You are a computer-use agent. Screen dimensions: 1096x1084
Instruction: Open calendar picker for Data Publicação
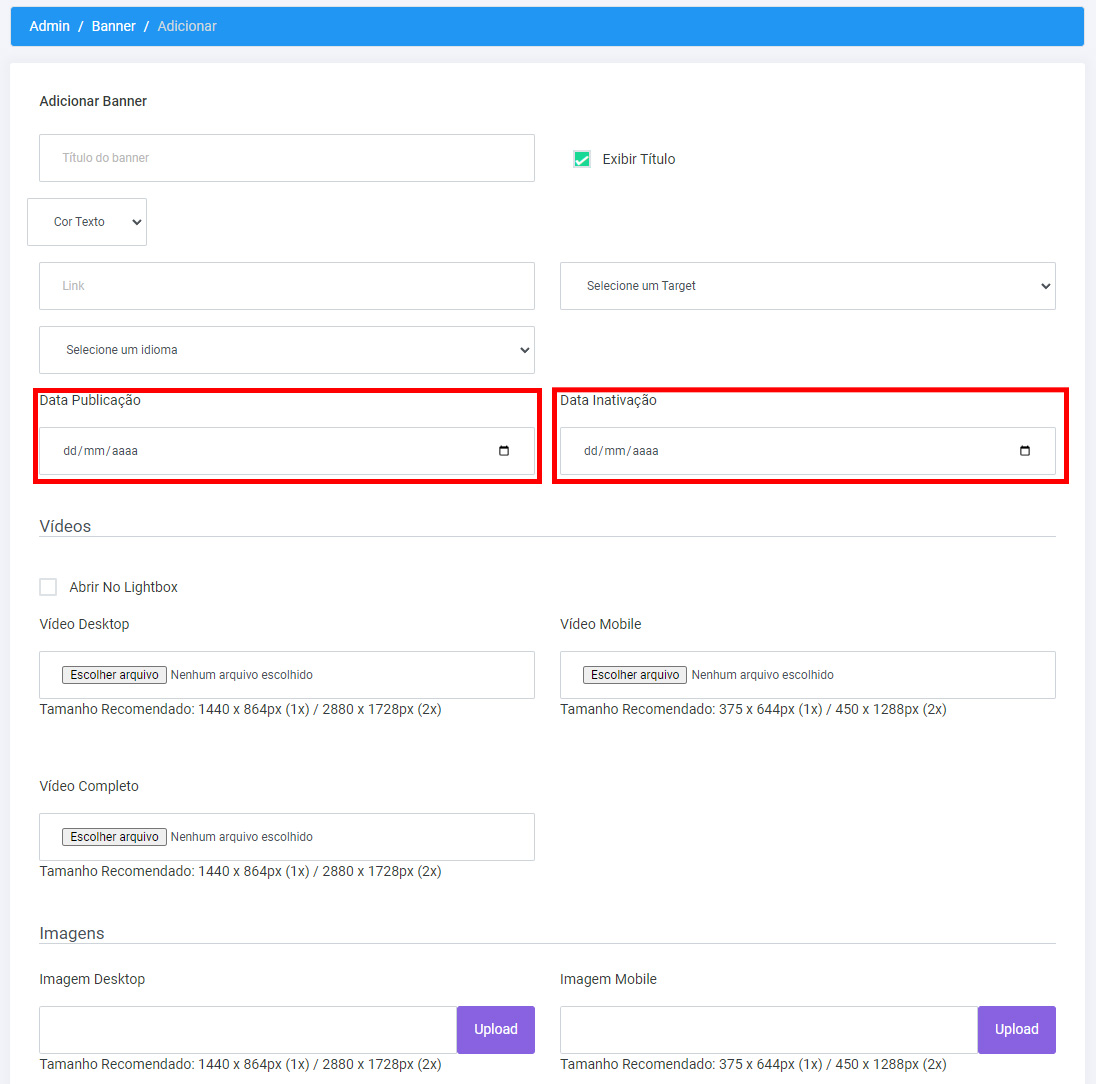pos(504,451)
